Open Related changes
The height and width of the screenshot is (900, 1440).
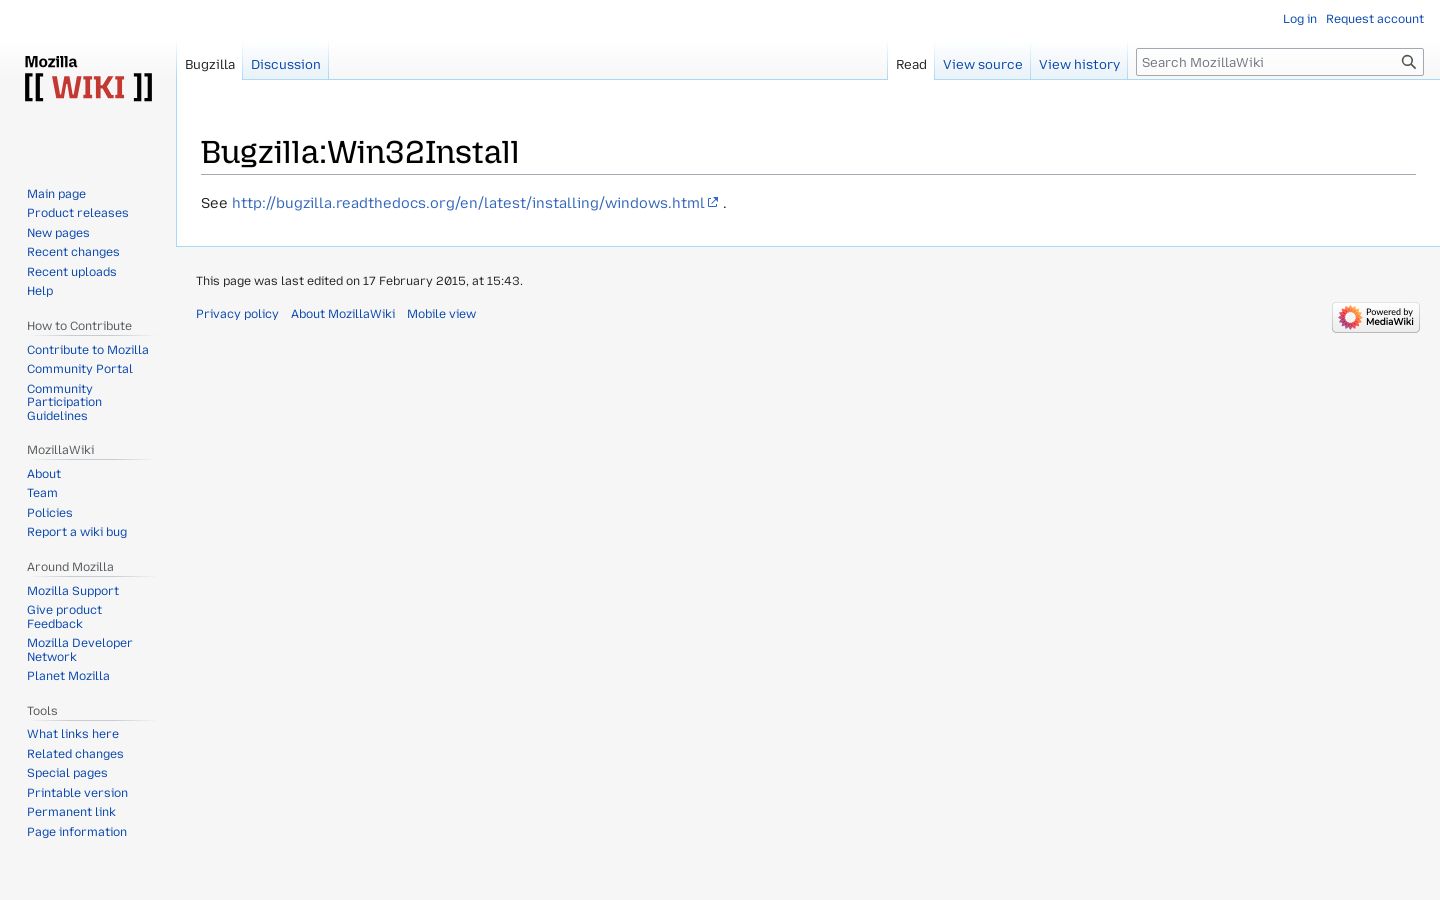[x=75, y=754]
